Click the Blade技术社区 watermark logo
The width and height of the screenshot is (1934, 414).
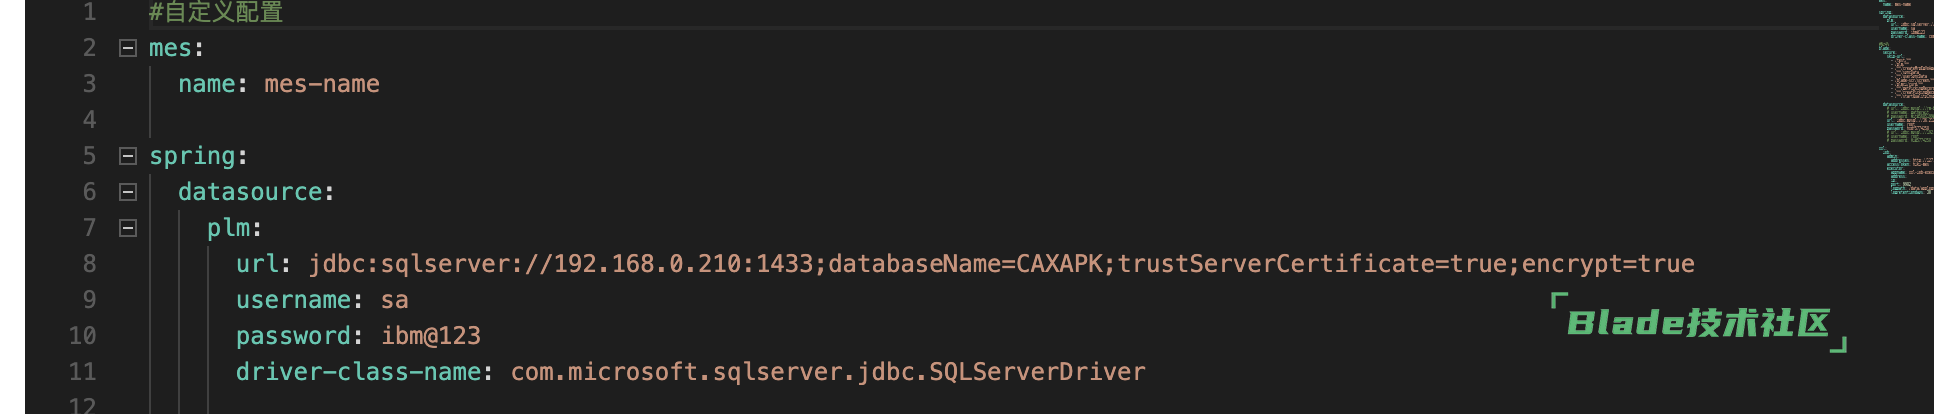click(1697, 323)
